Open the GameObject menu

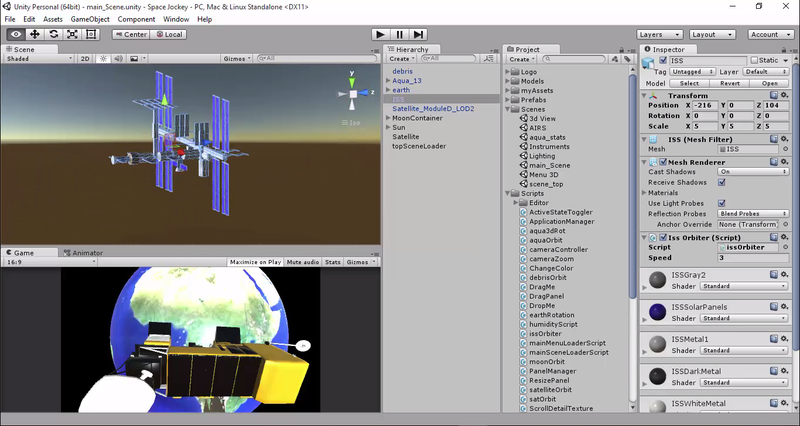pos(89,19)
